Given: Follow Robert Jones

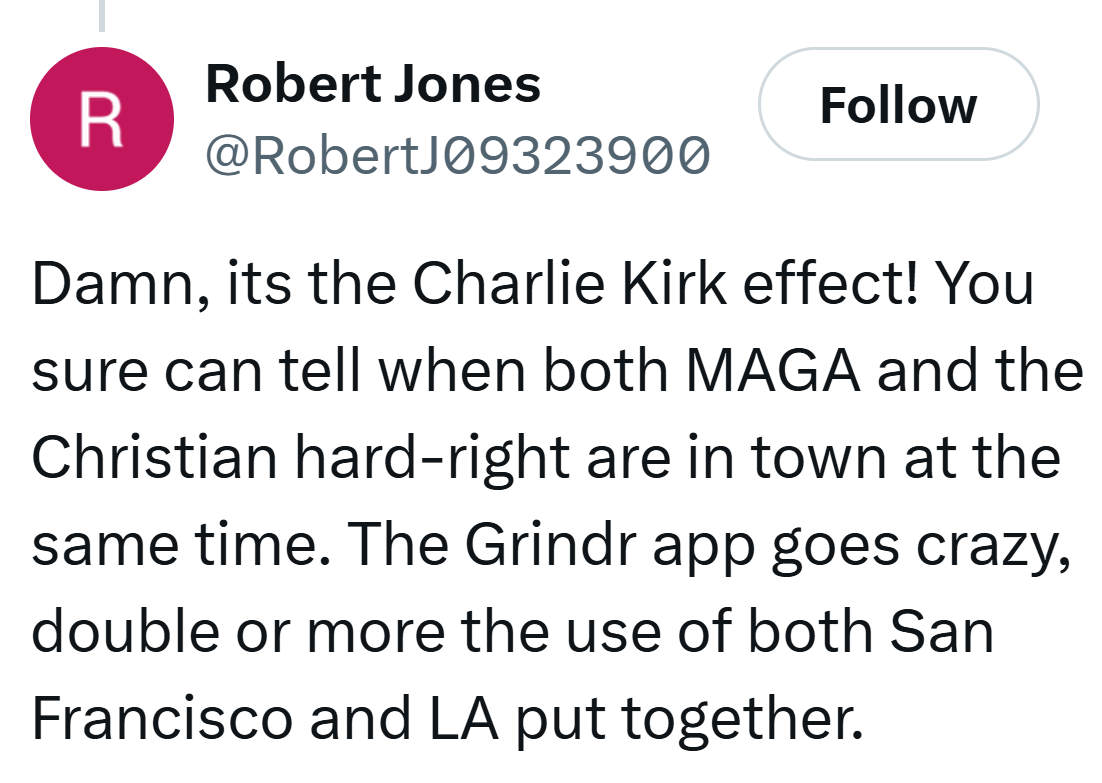Looking at the screenshot, I should (898, 105).
